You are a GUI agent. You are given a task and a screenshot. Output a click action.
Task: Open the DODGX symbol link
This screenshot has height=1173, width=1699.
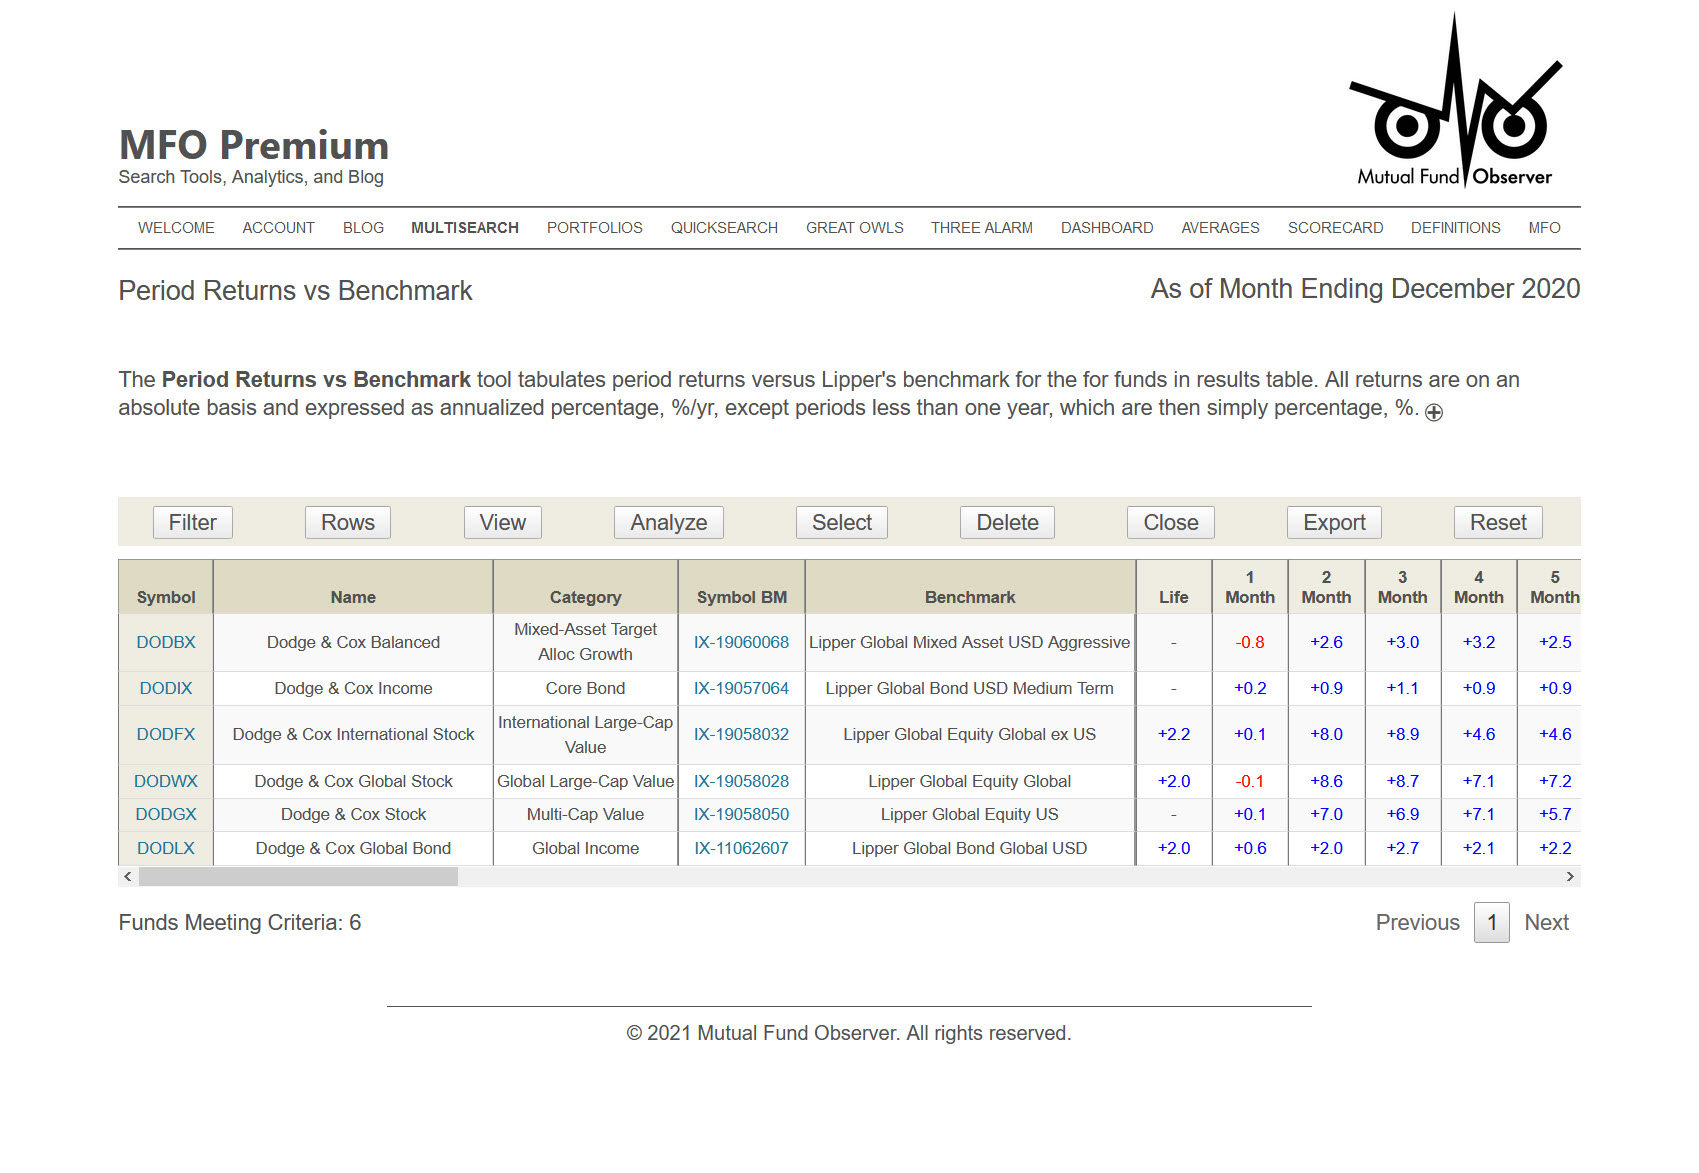[x=166, y=815]
